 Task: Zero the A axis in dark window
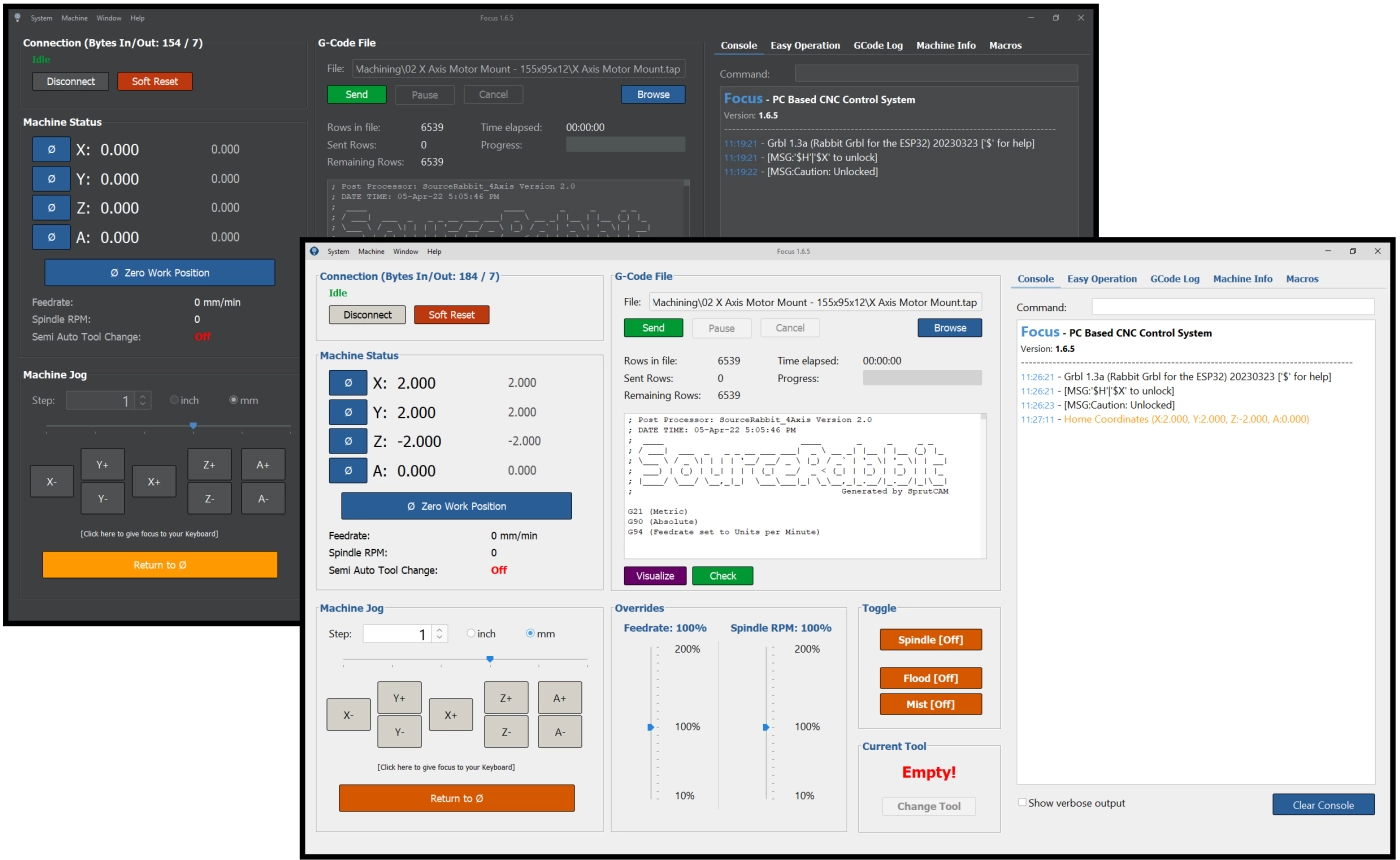coord(52,237)
